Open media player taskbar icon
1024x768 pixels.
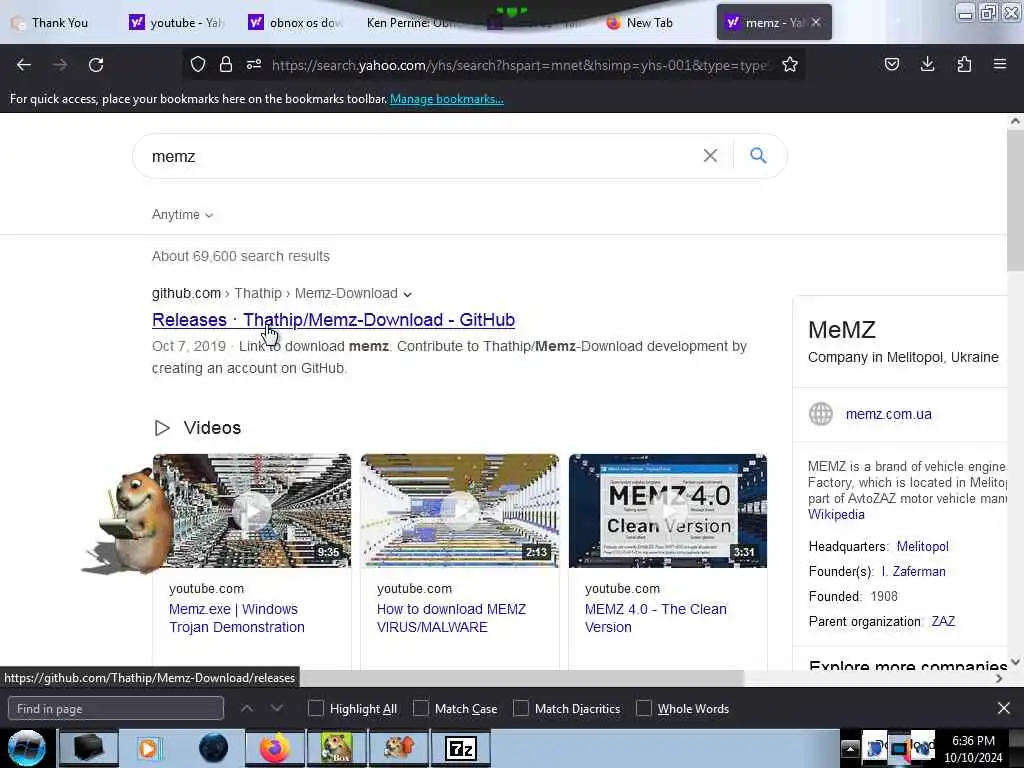tap(148, 748)
